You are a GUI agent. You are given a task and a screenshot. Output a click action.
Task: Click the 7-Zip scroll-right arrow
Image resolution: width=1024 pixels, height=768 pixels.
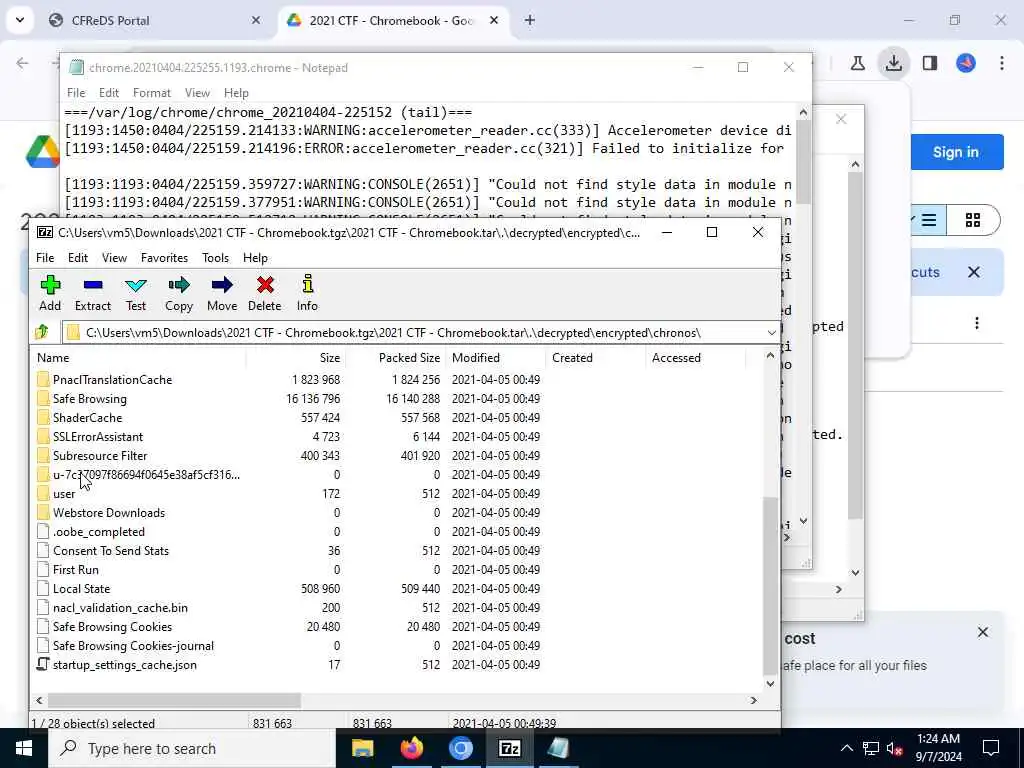pyautogui.click(x=753, y=700)
